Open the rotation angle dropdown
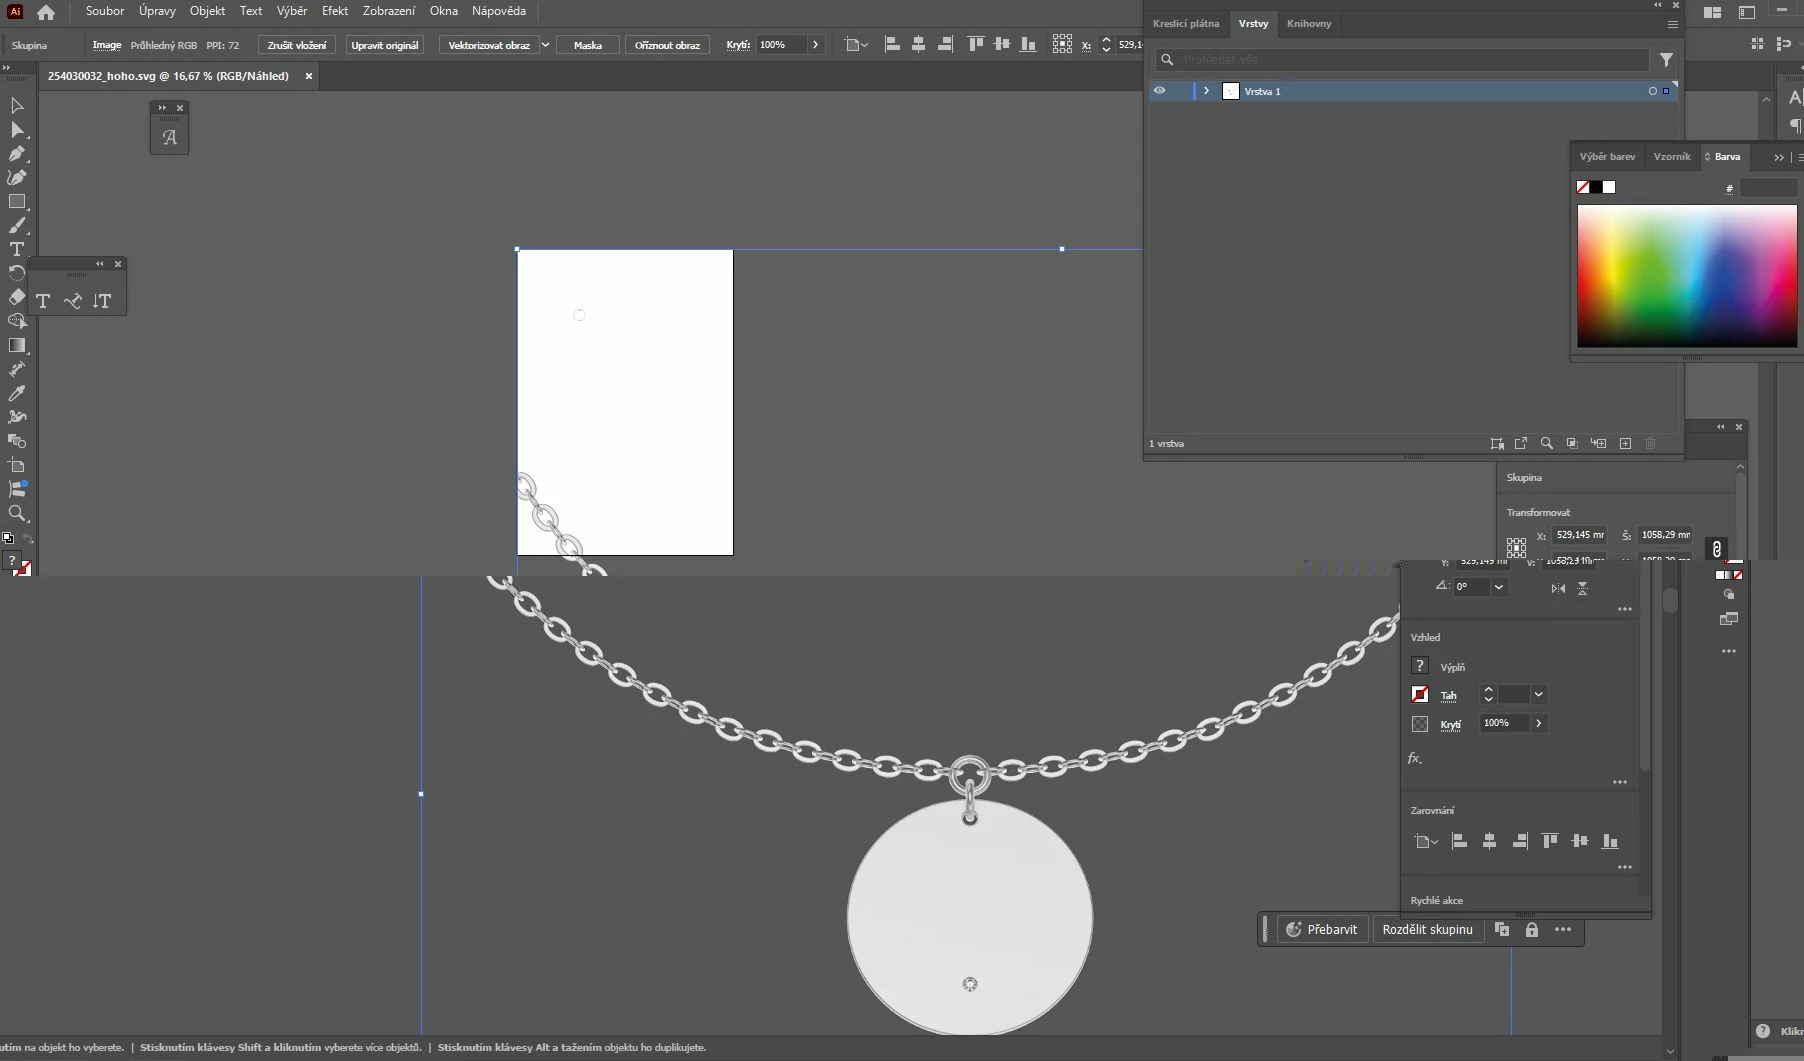1804x1061 pixels. [1498, 588]
